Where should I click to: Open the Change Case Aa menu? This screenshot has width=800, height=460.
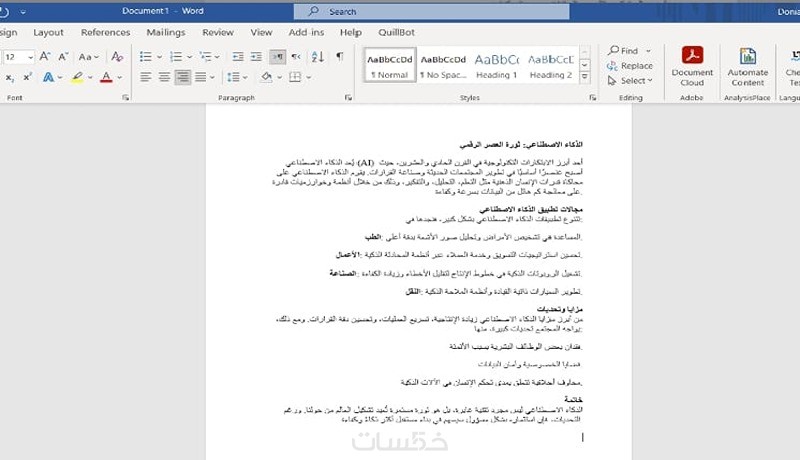click(x=88, y=57)
